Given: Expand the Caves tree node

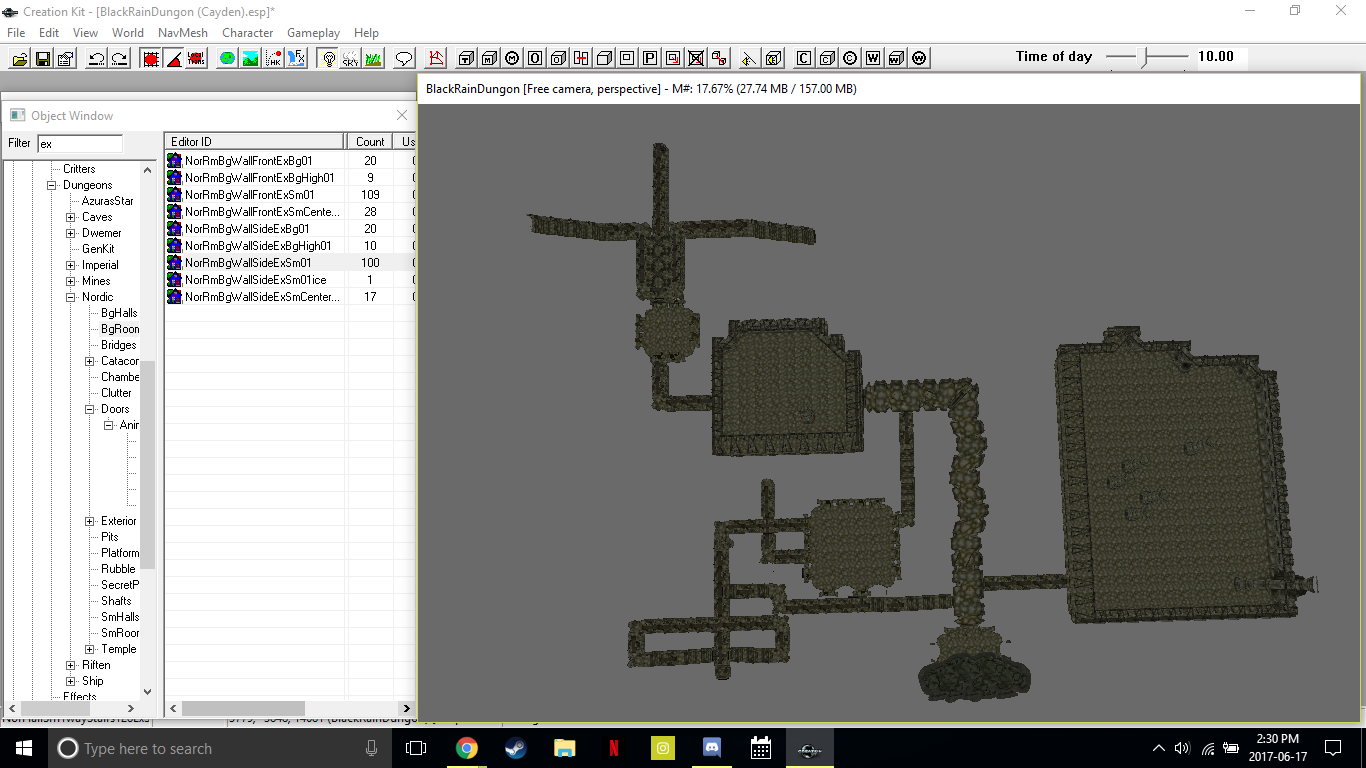Looking at the screenshot, I should click(x=71, y=217).
